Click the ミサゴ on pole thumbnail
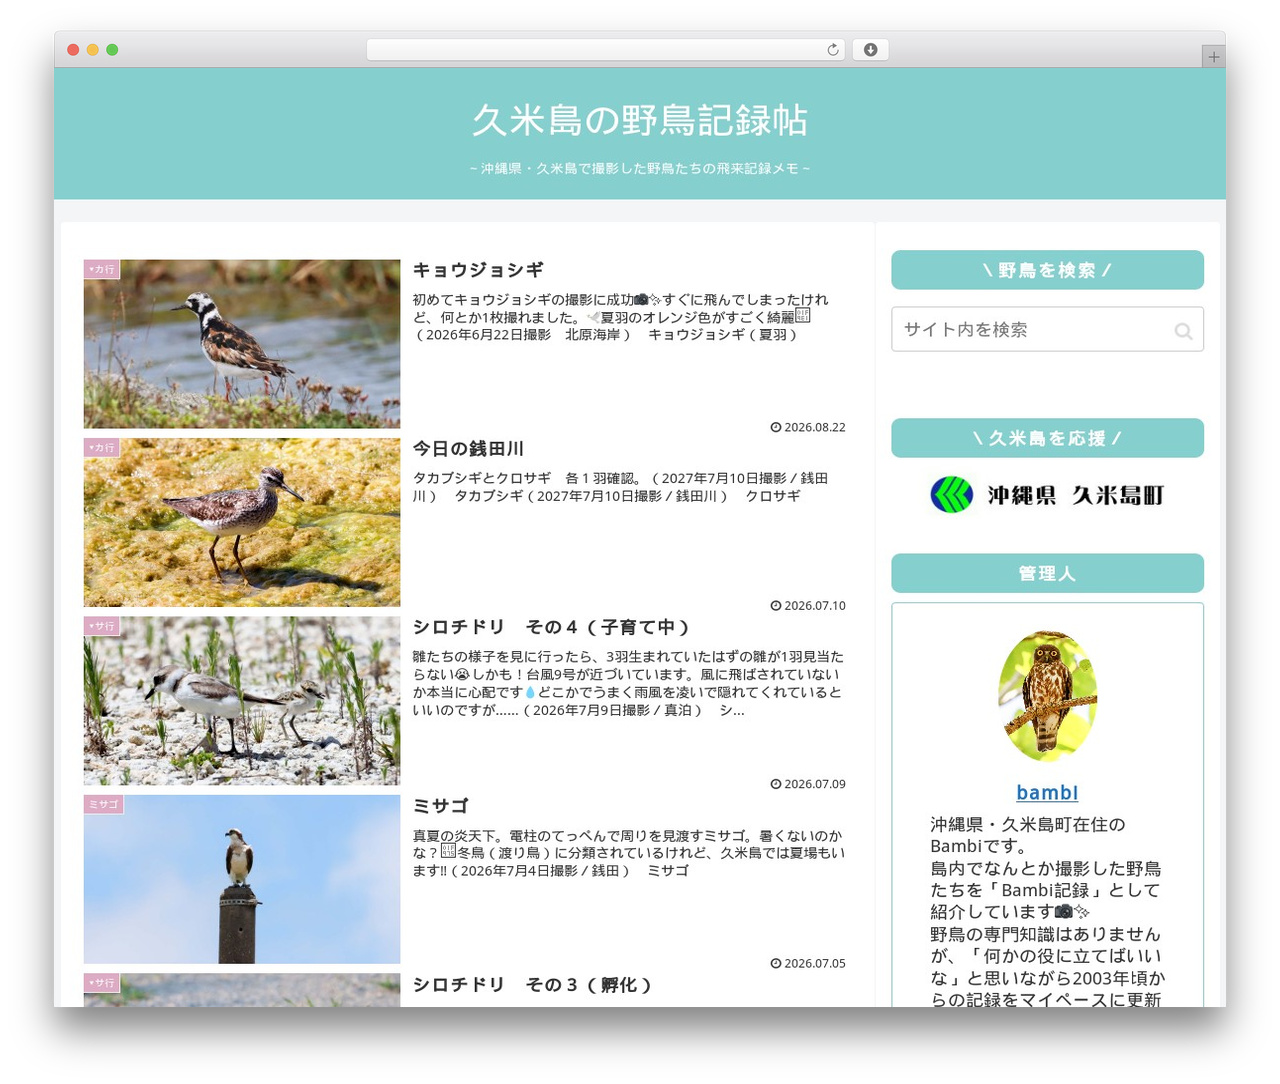 tap(242, 879)
